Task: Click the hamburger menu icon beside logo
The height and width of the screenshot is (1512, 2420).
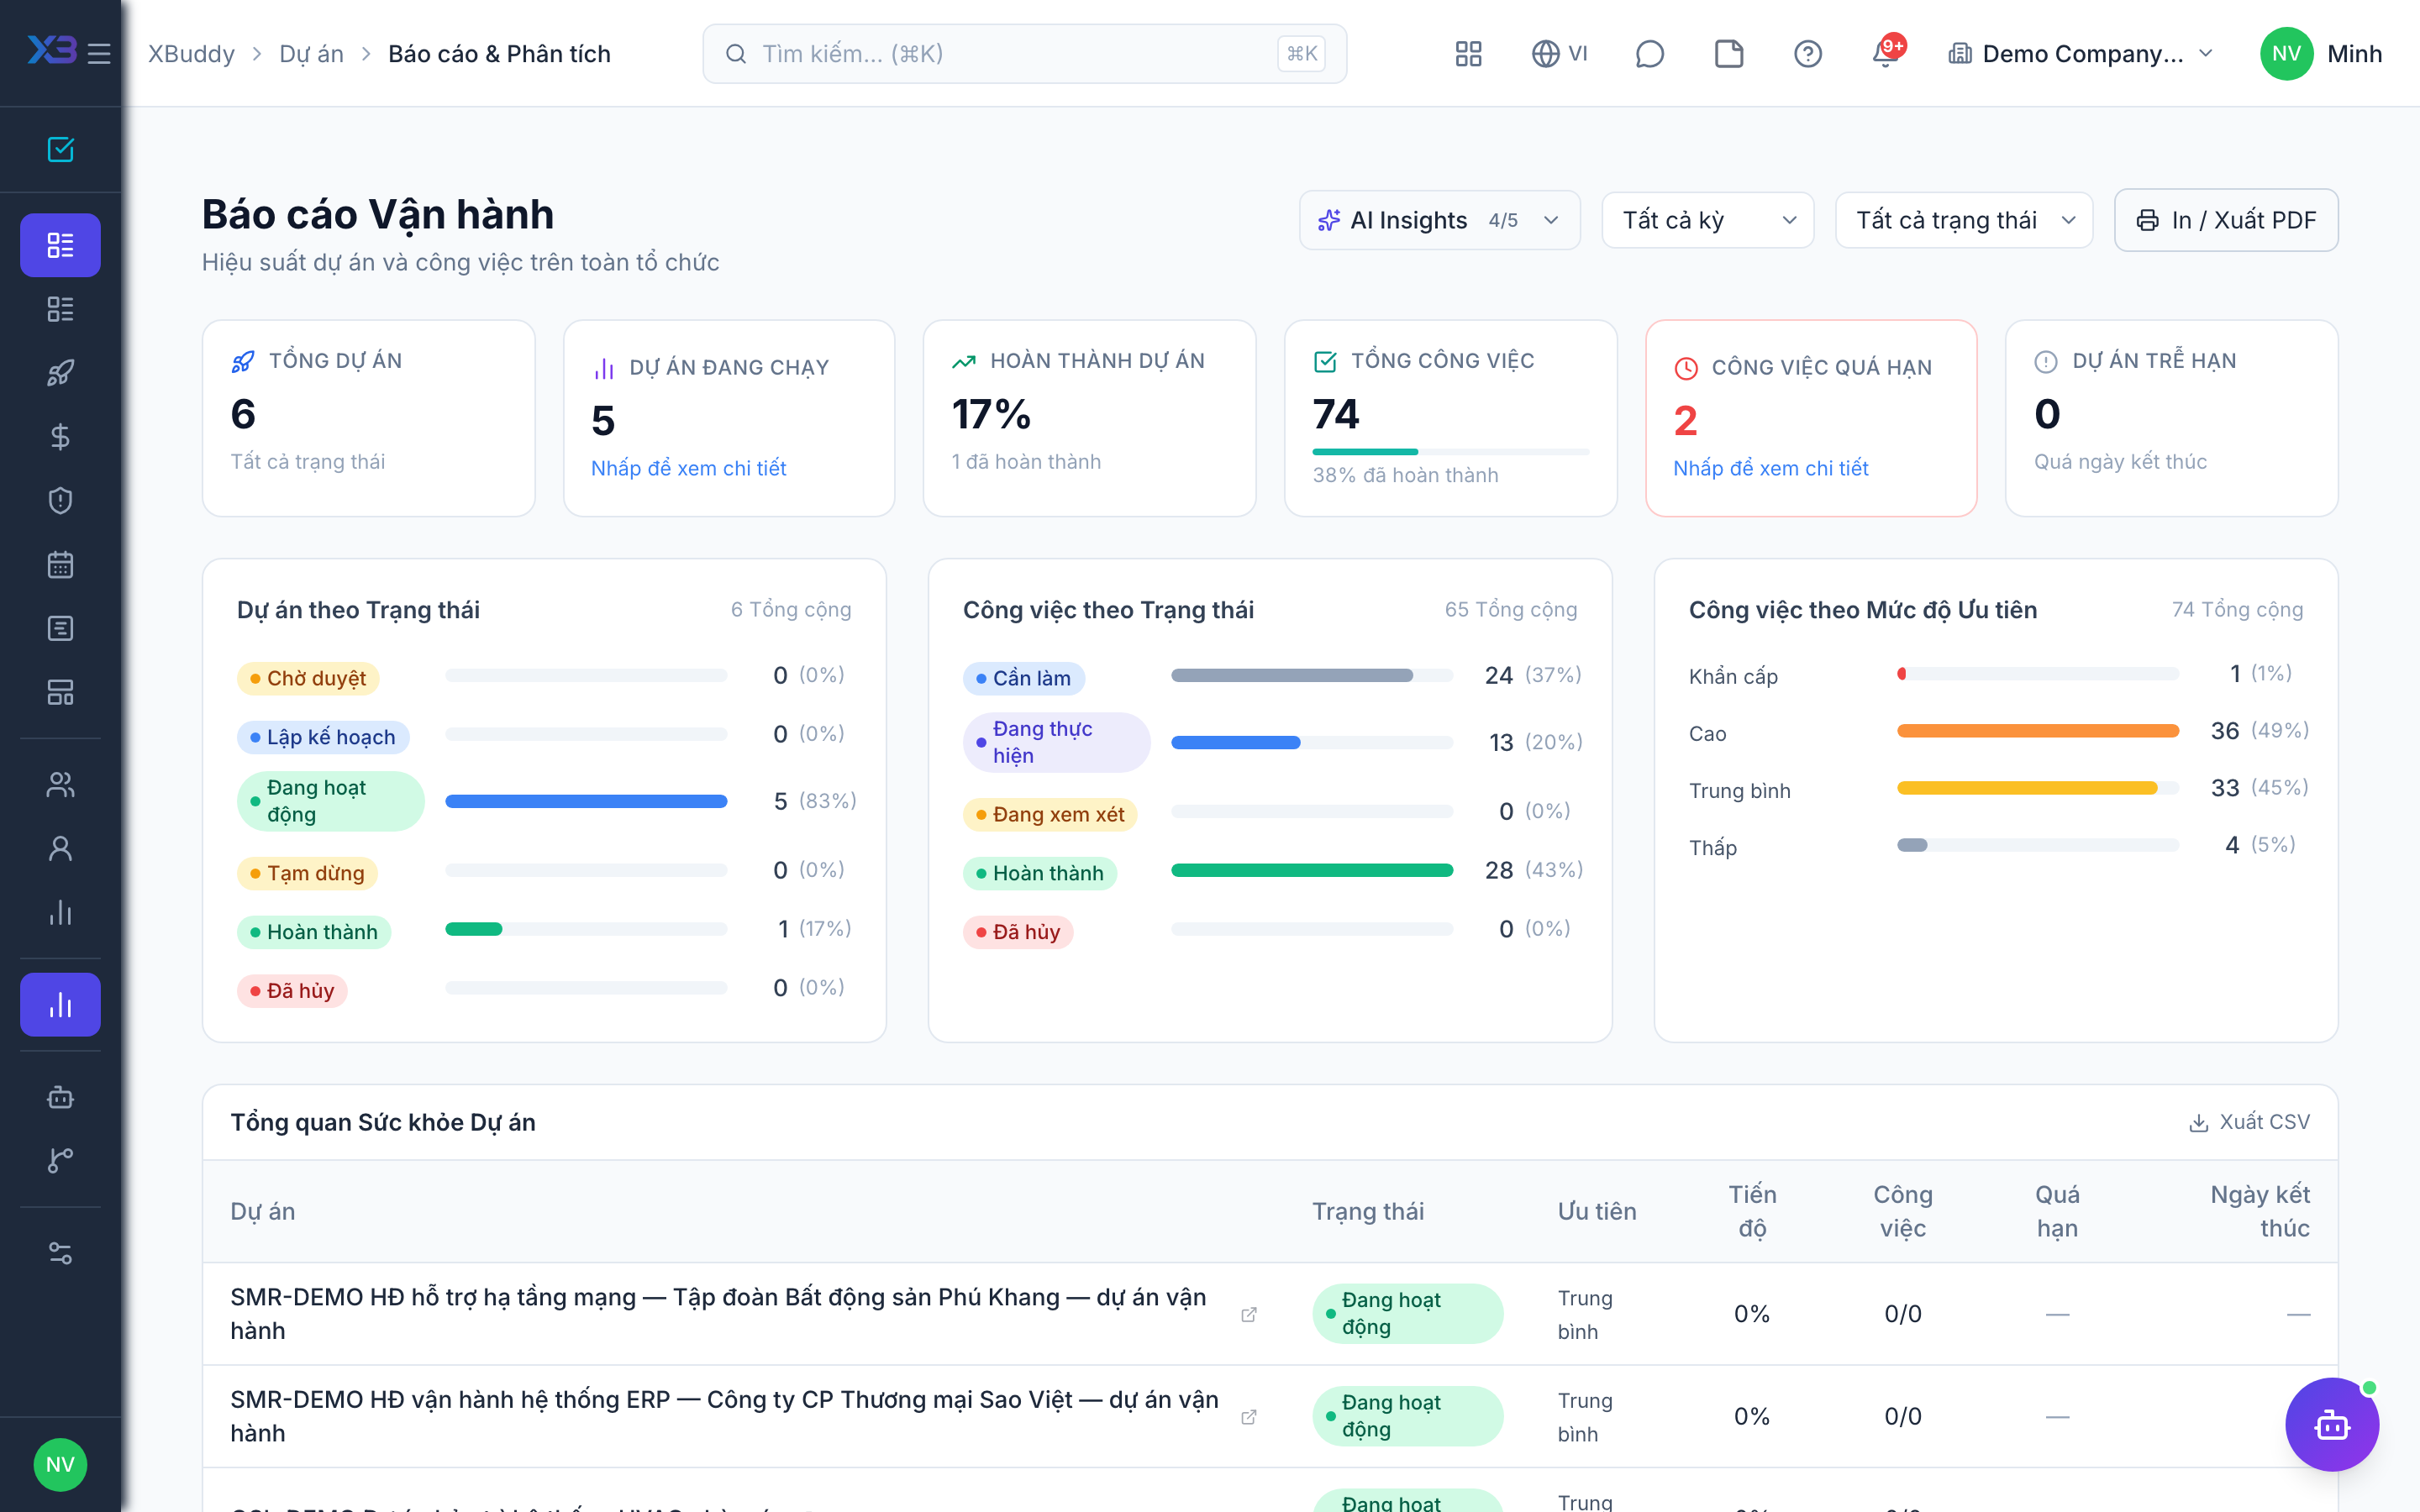Action: point(99,54)
